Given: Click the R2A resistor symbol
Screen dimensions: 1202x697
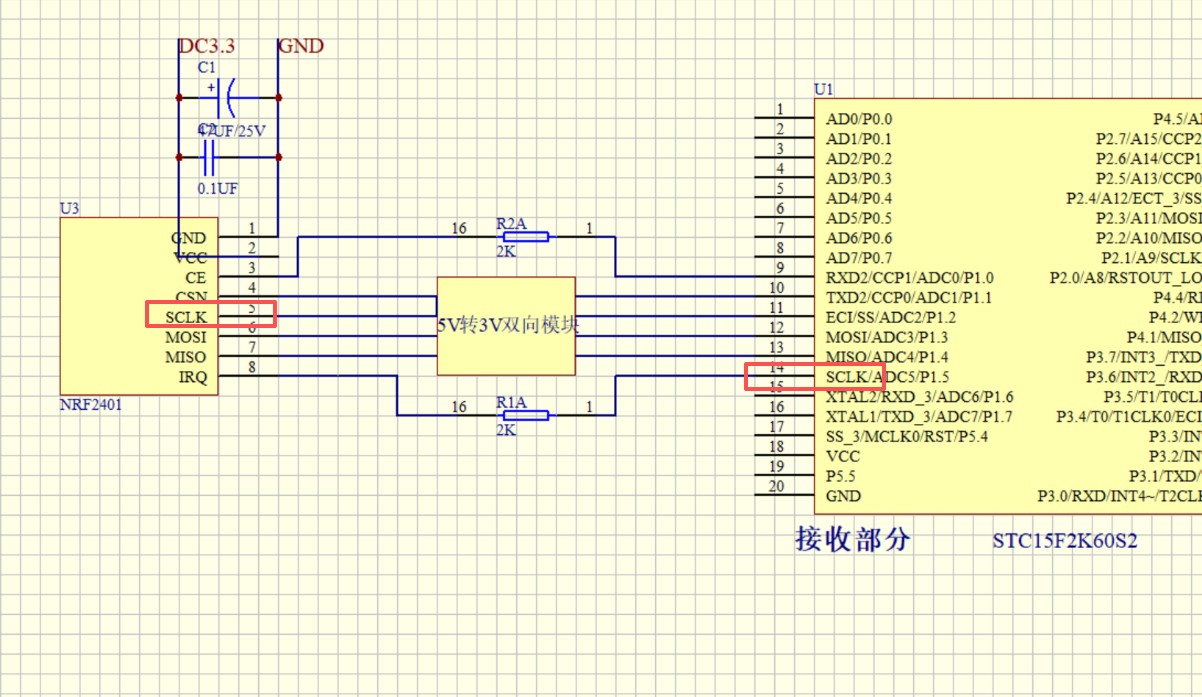Looking at the screenshot, I should pyautogui.click(x=525, y=237).
